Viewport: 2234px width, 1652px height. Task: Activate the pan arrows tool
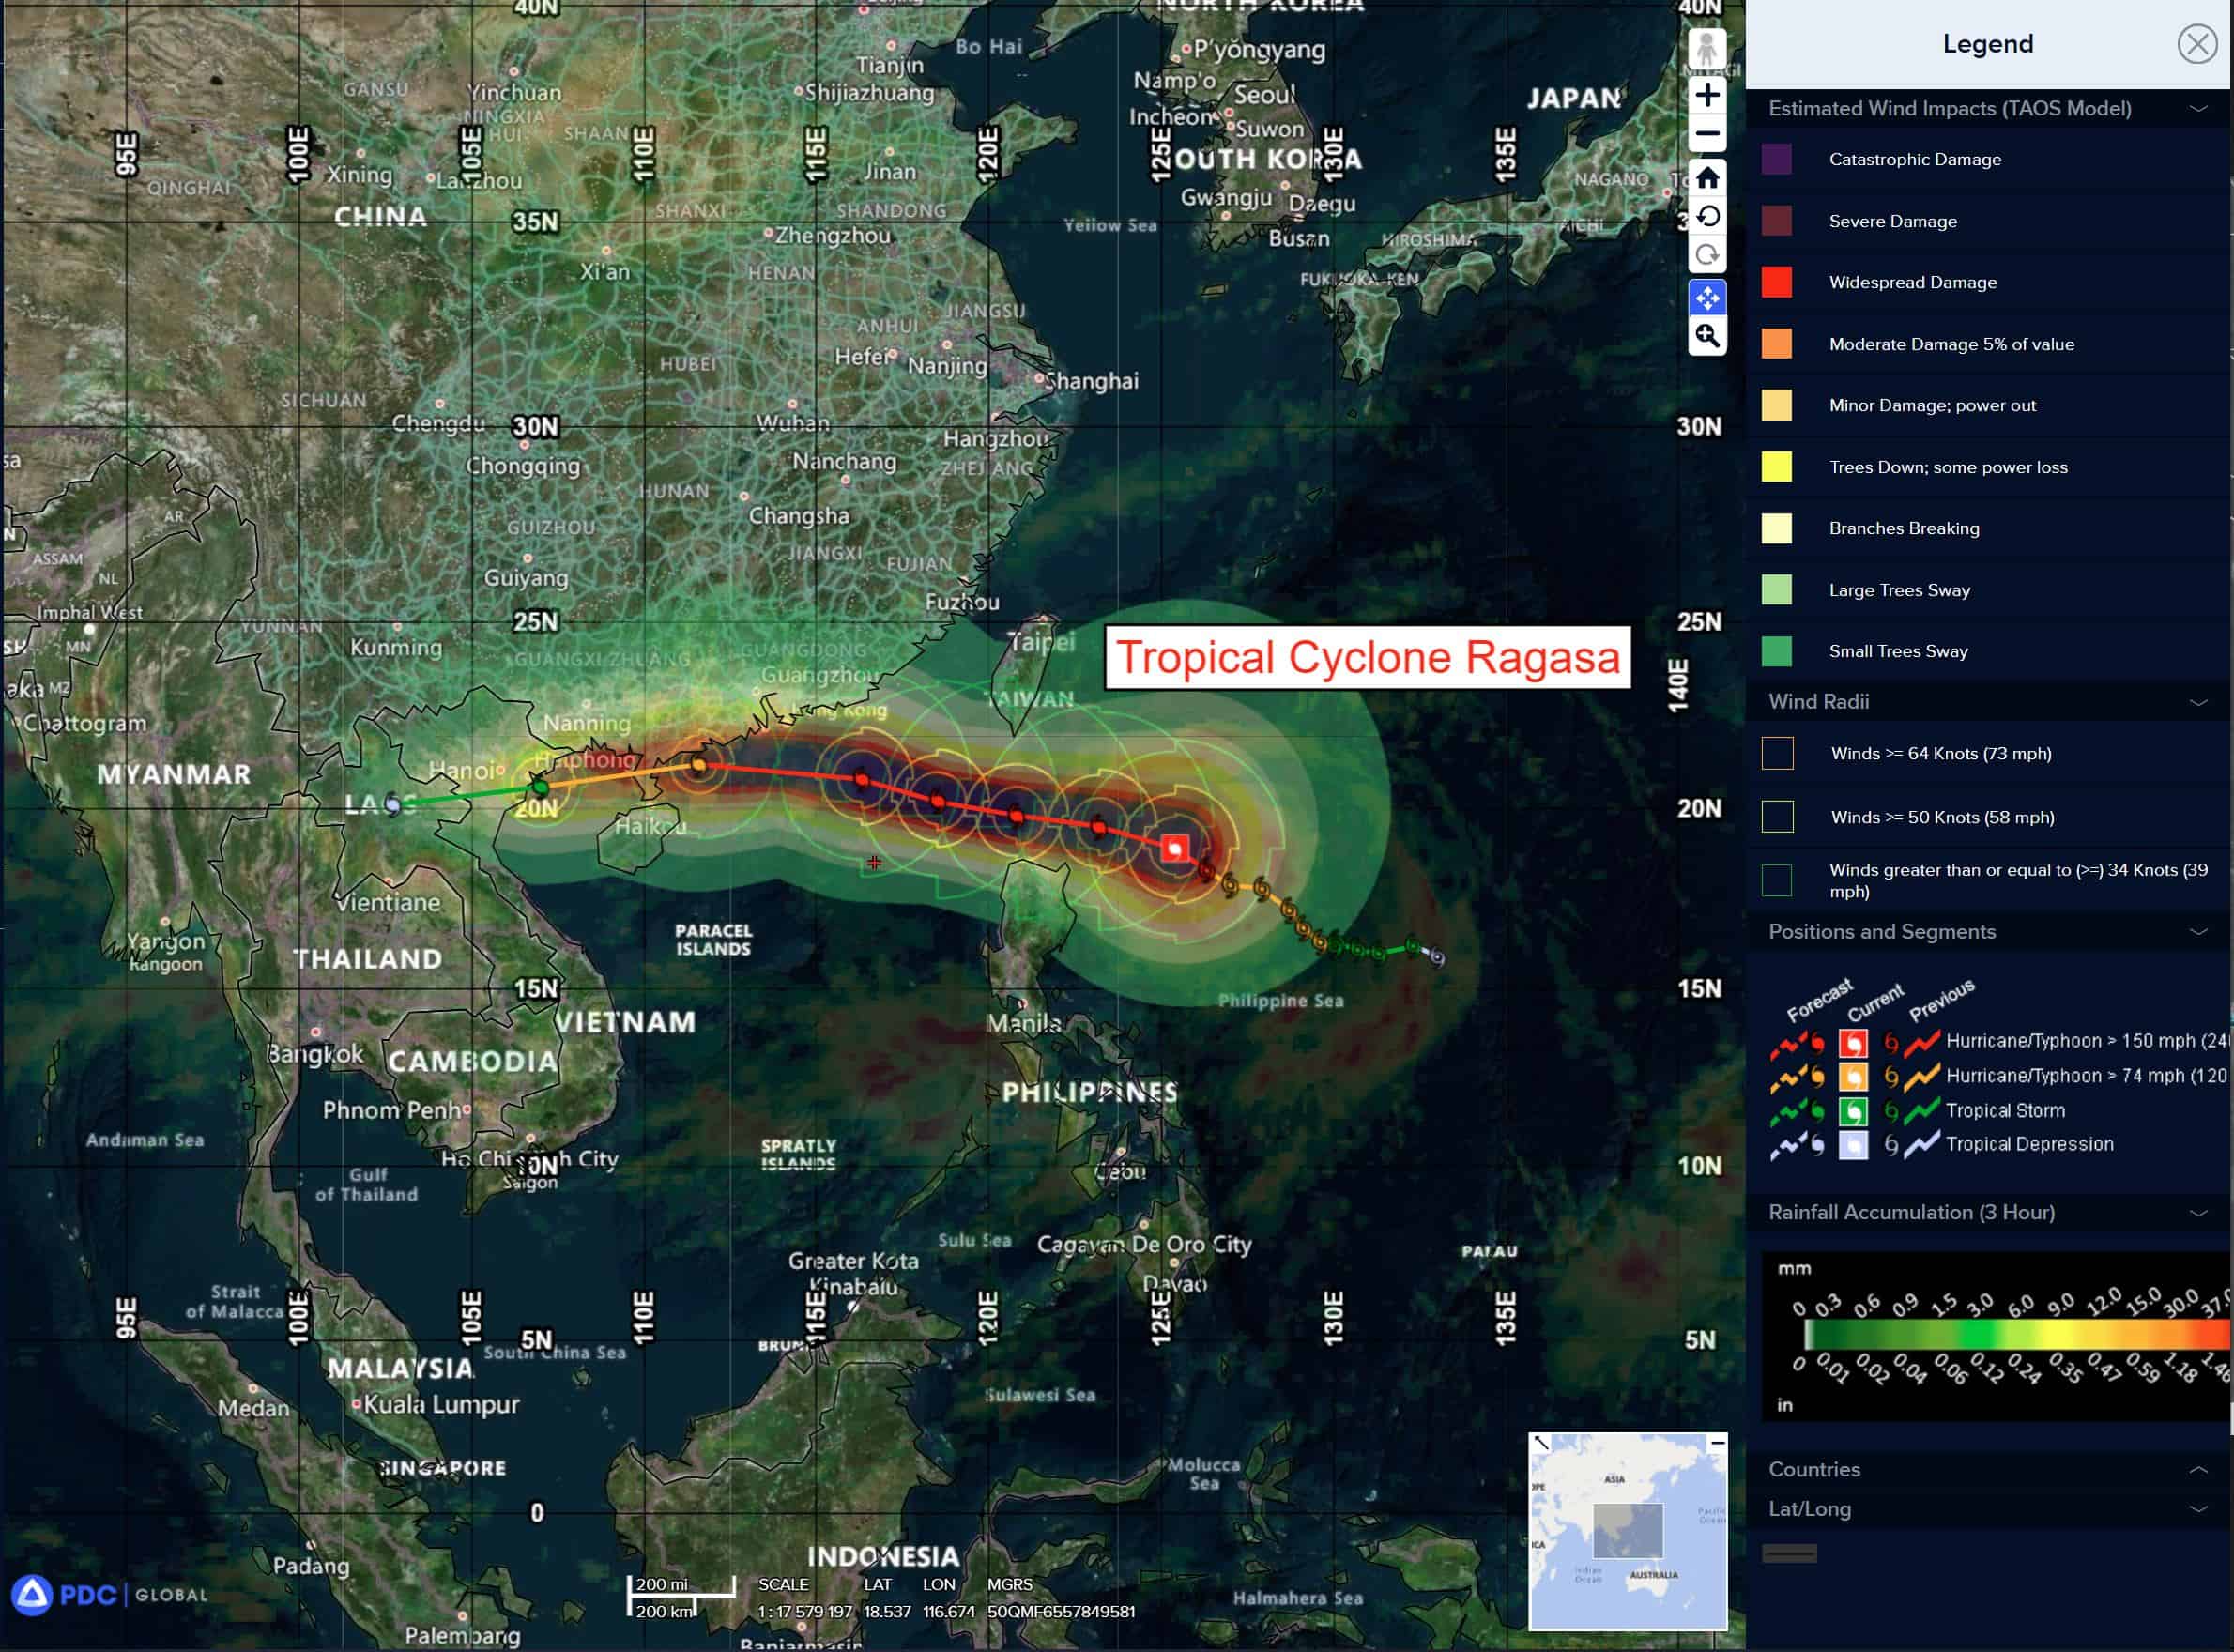tap(1707, 297)
